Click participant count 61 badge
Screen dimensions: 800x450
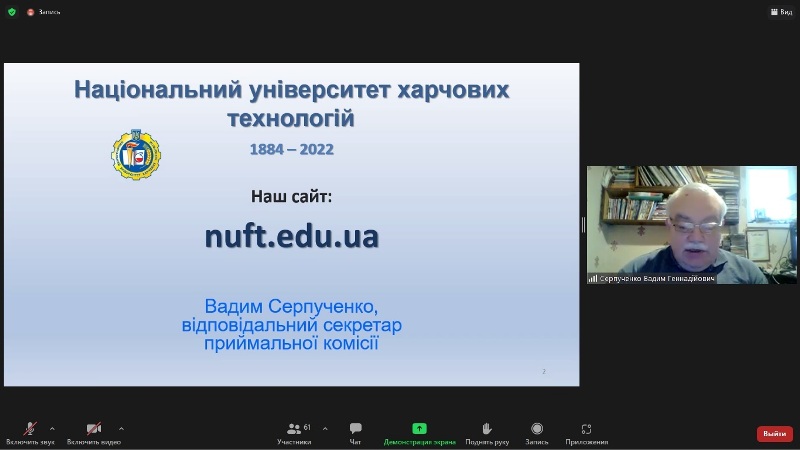tap(307, 427)
